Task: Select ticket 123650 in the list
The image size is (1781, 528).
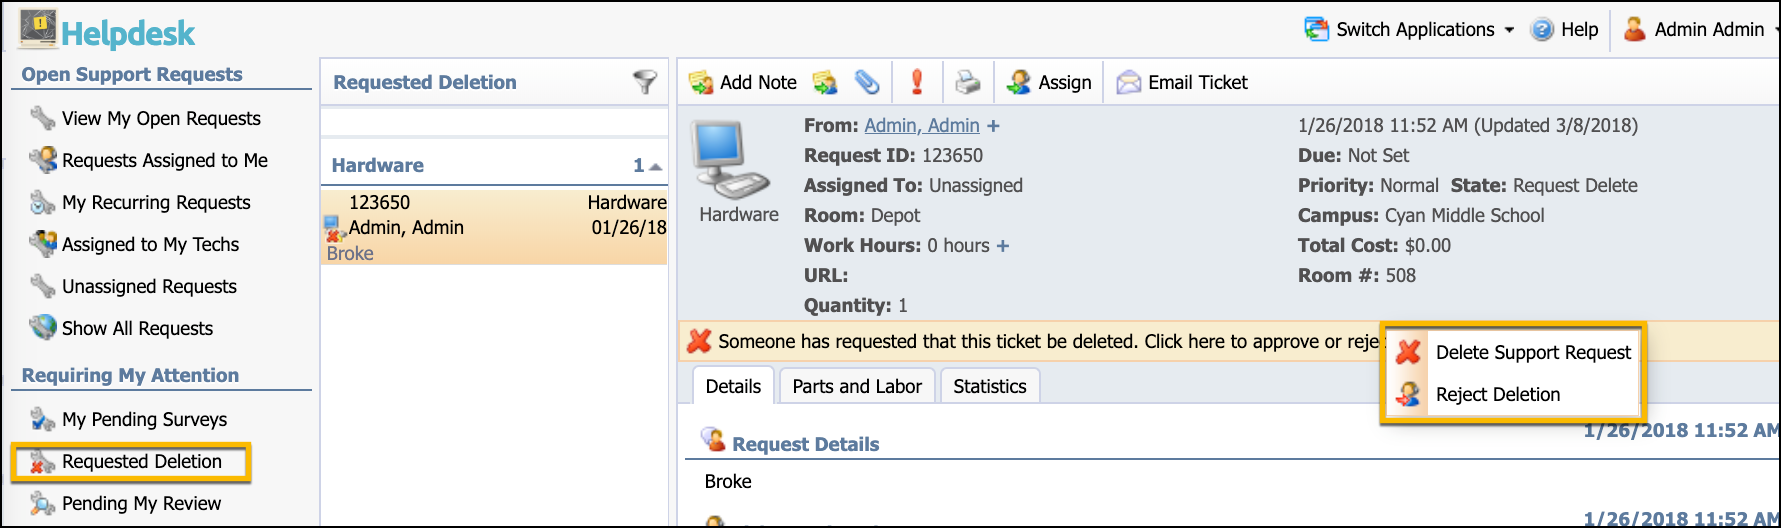Action: tap(494, 227)
